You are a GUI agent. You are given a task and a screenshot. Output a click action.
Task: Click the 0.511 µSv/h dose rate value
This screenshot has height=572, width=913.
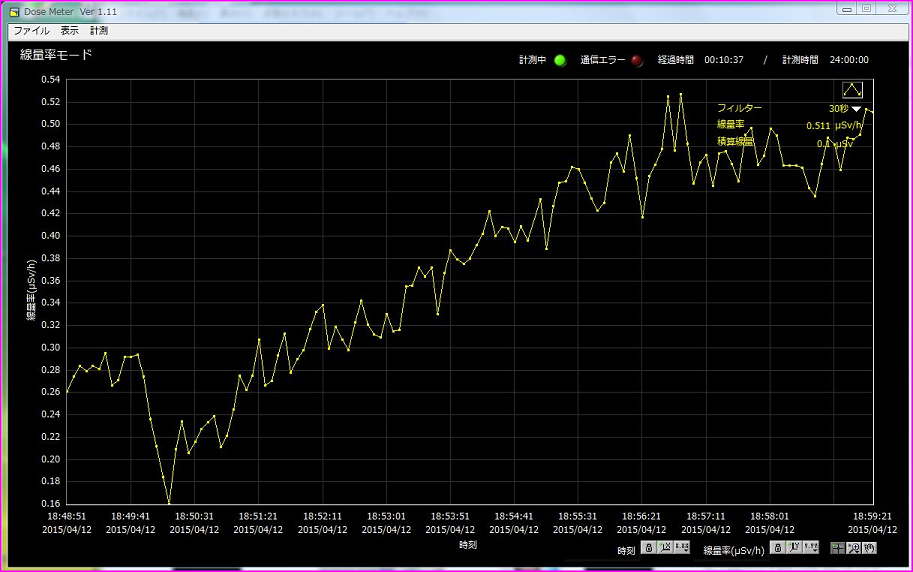[830, 126]
